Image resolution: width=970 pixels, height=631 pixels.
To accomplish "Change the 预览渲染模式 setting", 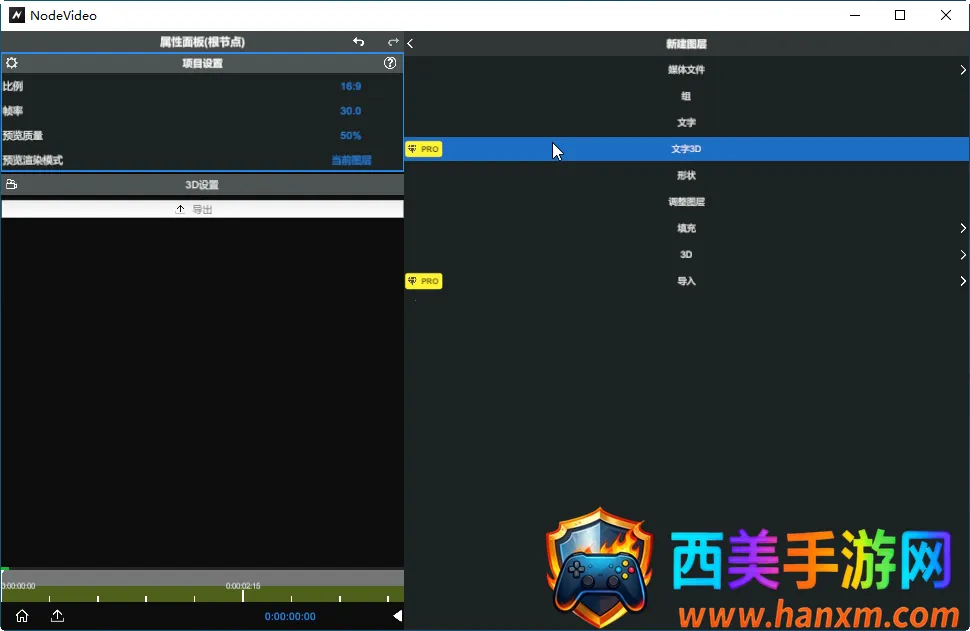I will (x=351, y=160).
